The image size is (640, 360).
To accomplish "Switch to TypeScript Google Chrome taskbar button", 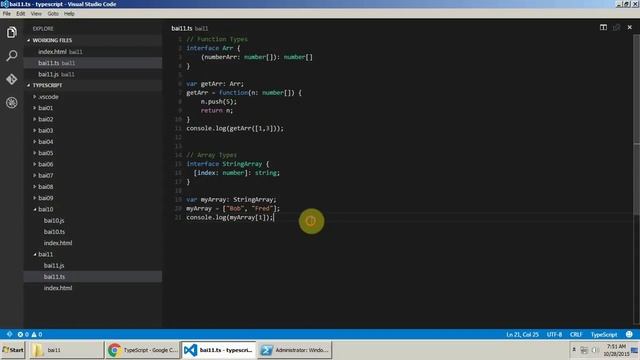I will tap(142, 350).
